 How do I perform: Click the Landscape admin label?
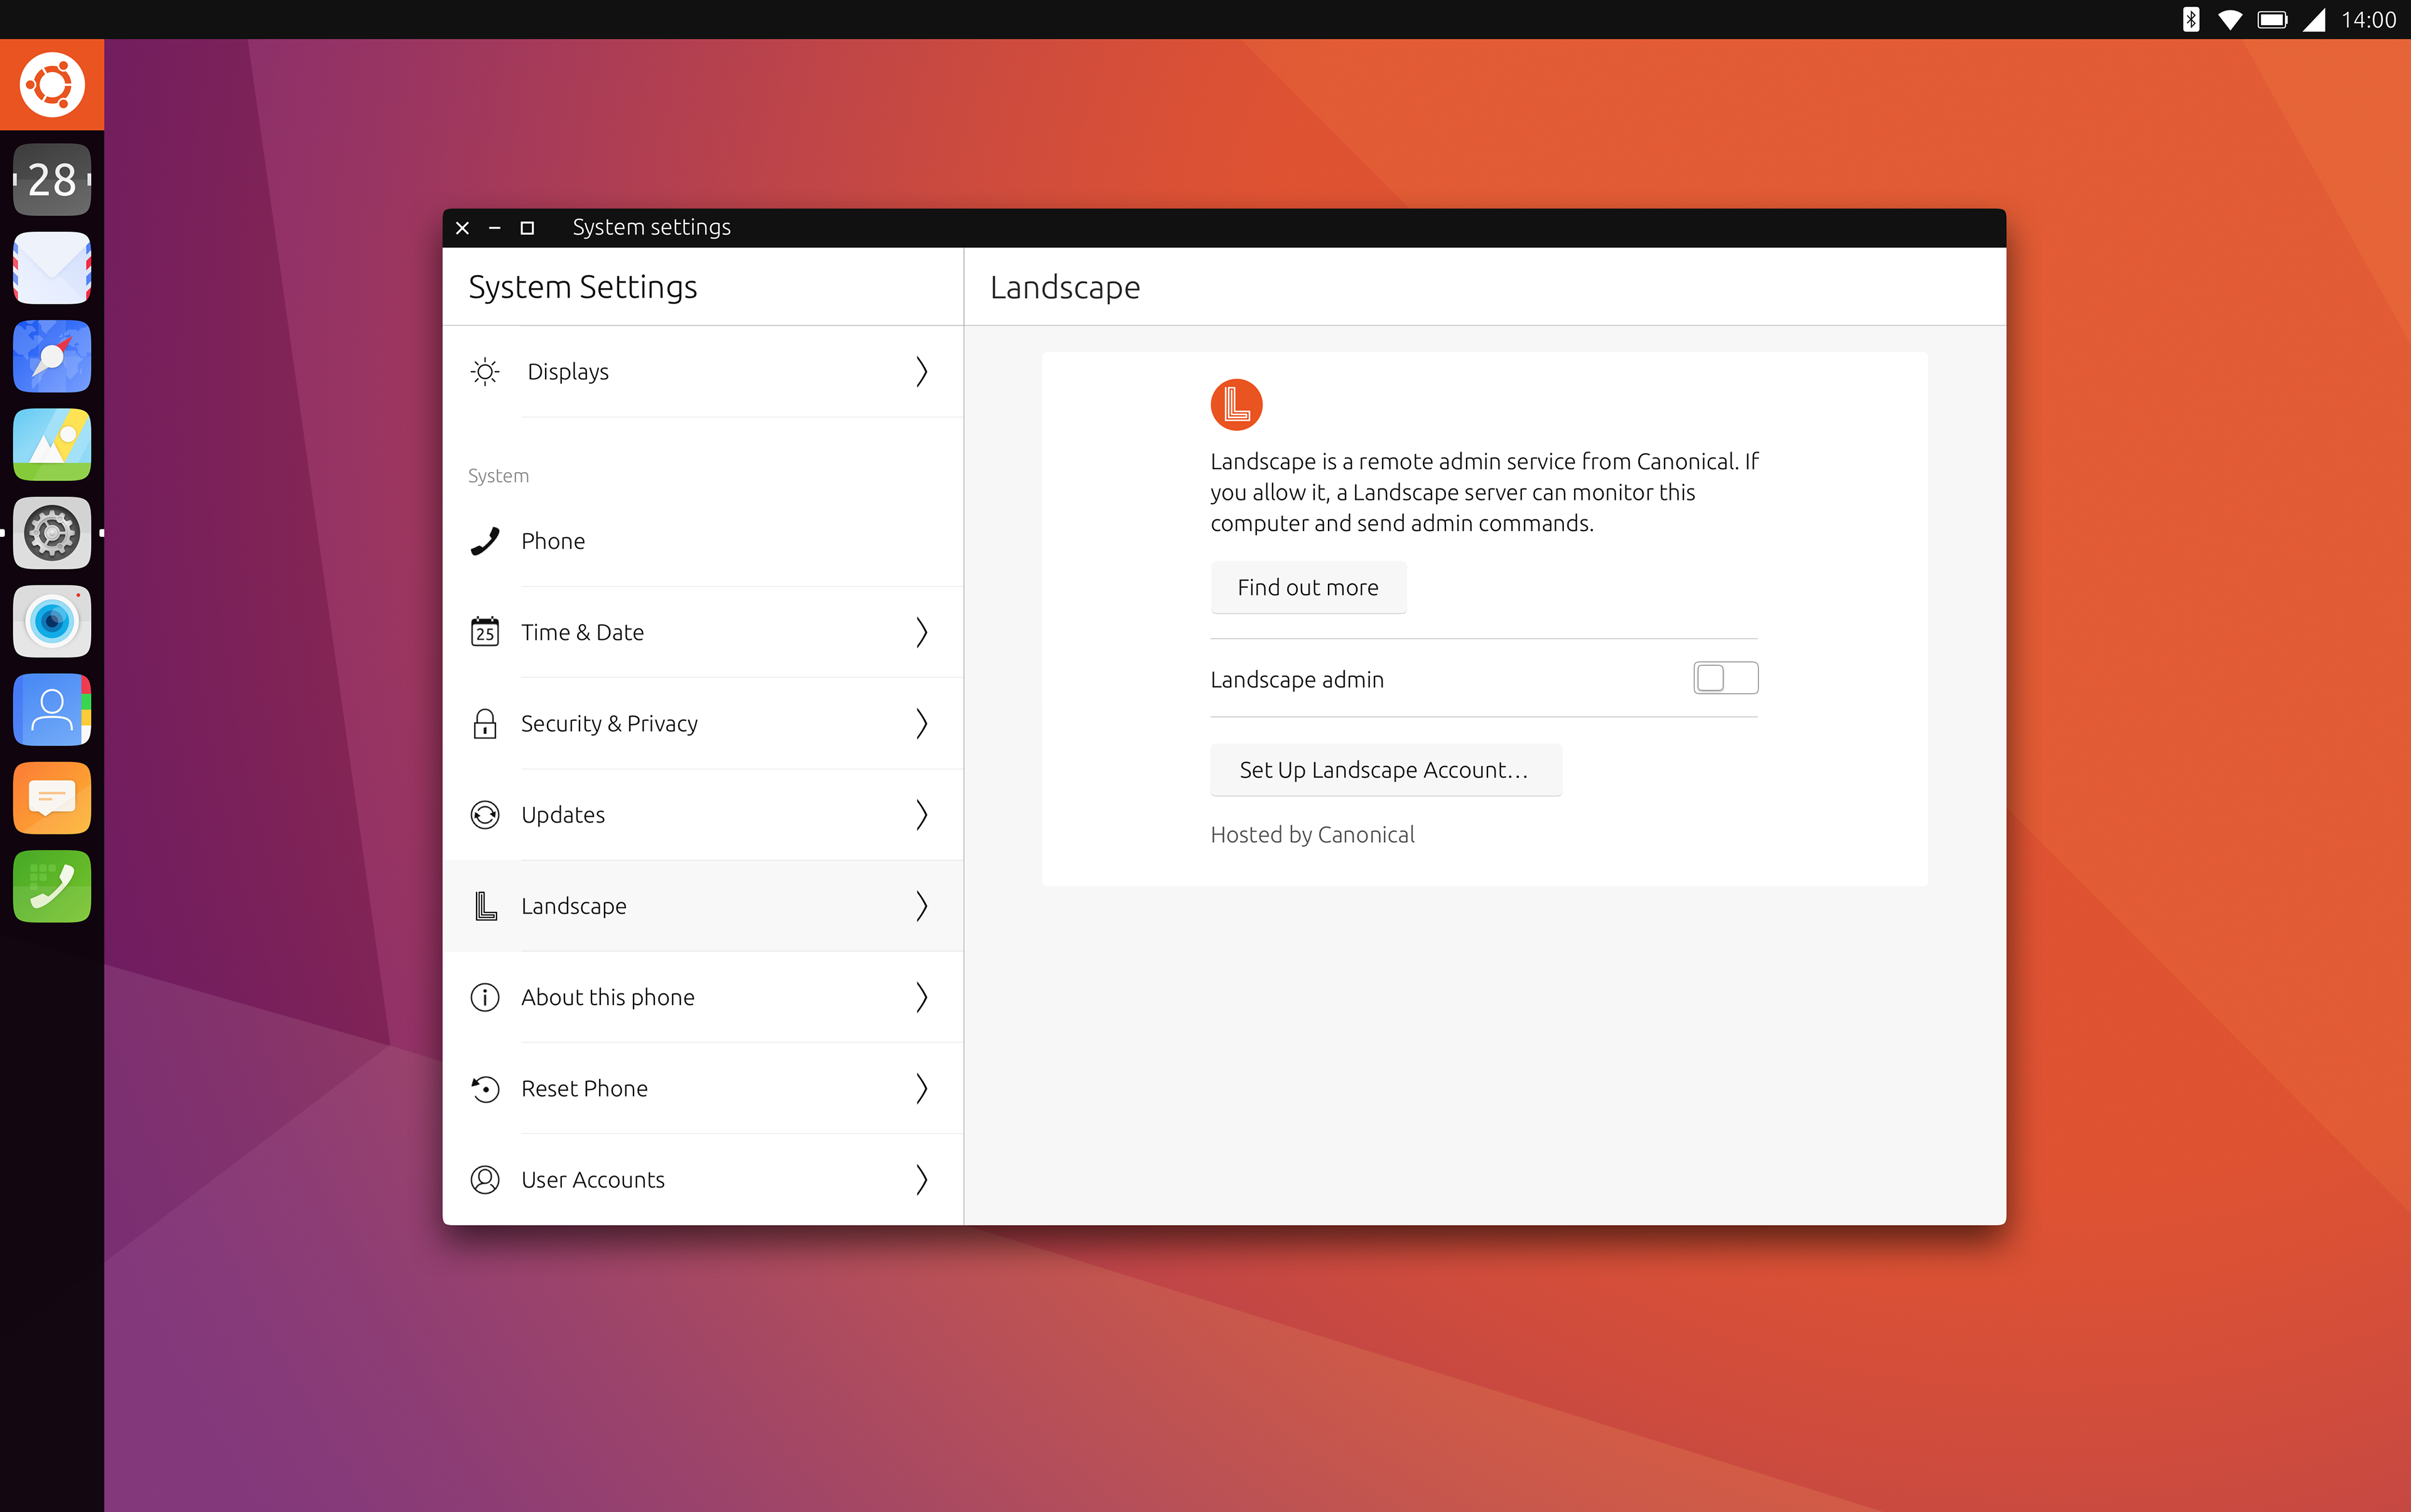click(1297, 680)
